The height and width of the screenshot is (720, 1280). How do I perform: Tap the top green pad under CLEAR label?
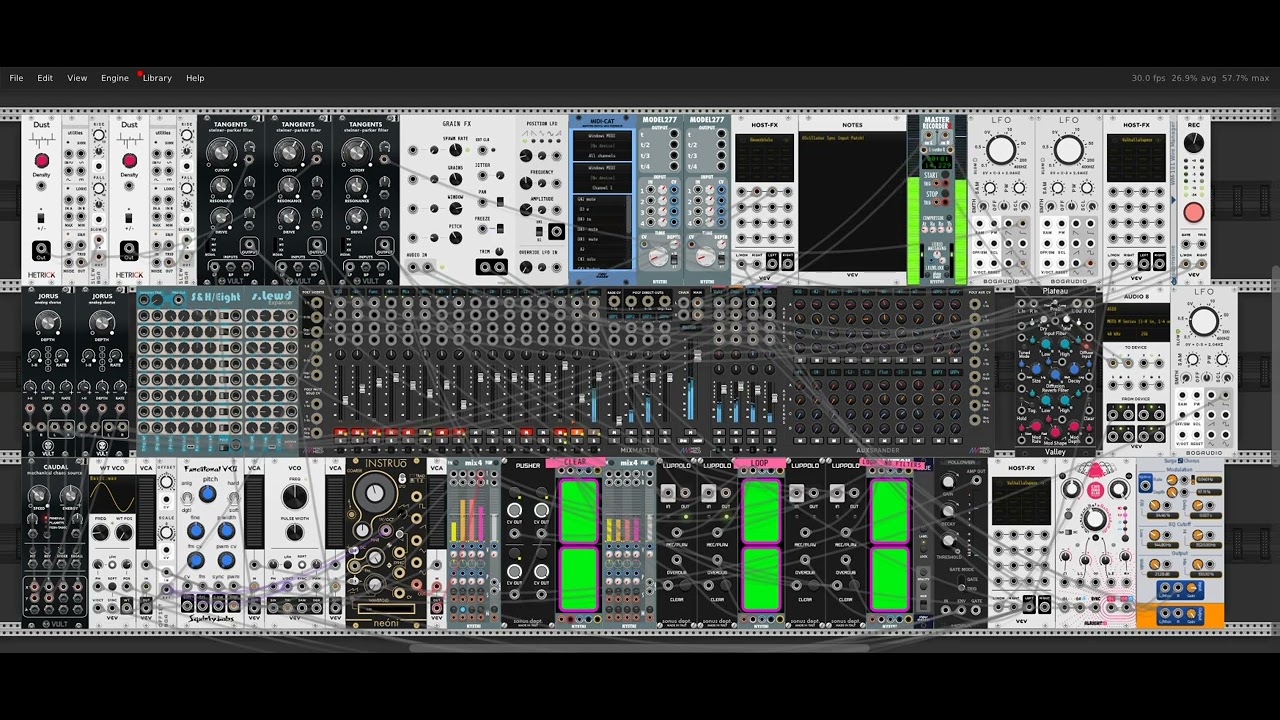coord(578,512)
